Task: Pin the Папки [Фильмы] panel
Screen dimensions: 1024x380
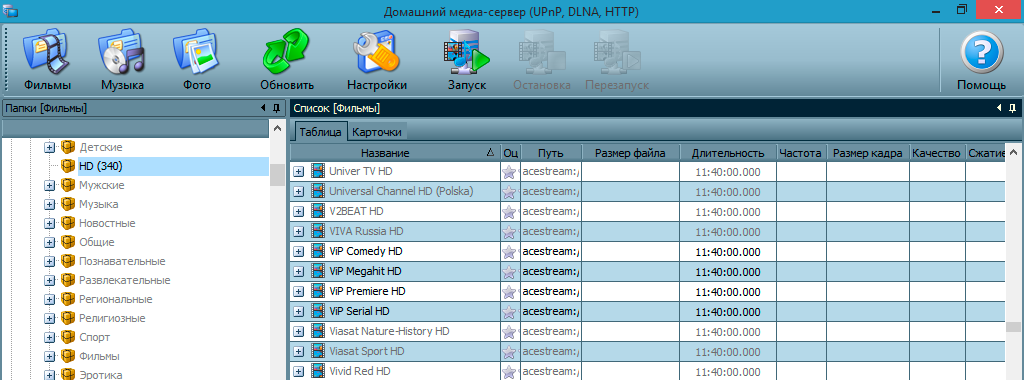Action: pos(276,108)
